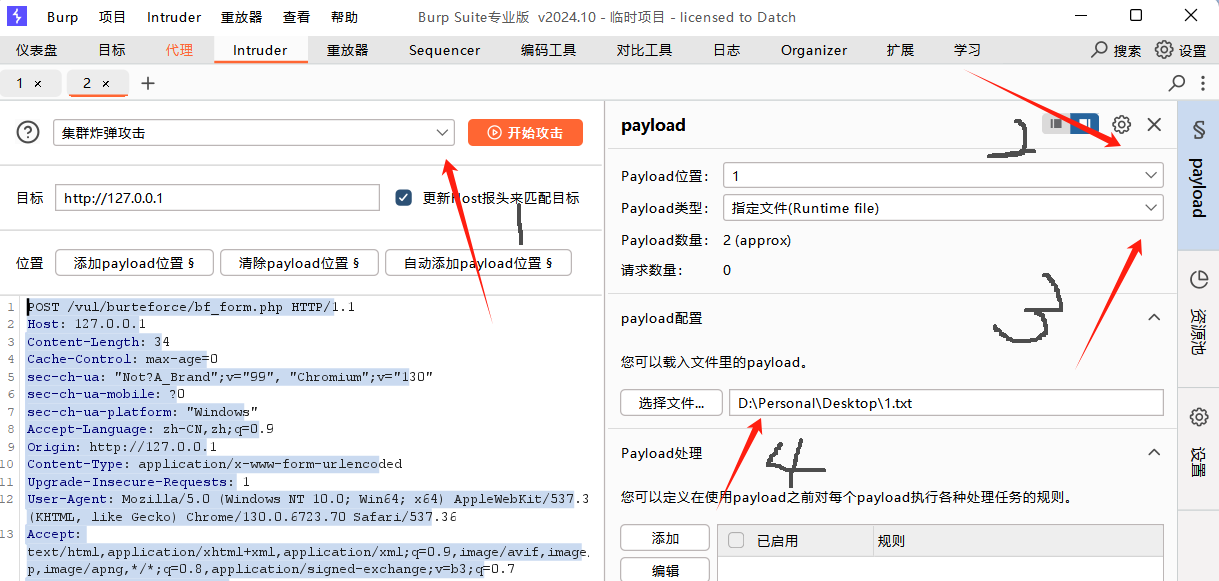Open the 帮助 menu
Image resolution: width=1219 pixels, height=581 pixels.
(x=344, y=17)
